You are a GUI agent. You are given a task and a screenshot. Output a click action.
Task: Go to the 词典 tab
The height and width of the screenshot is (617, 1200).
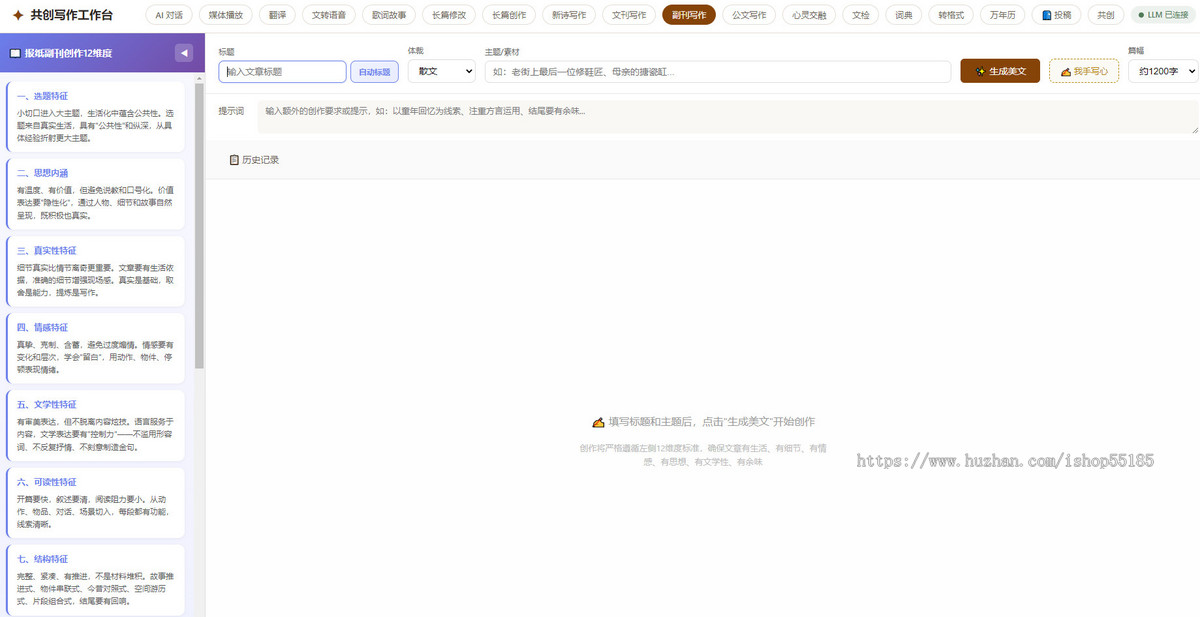point(904,15)
